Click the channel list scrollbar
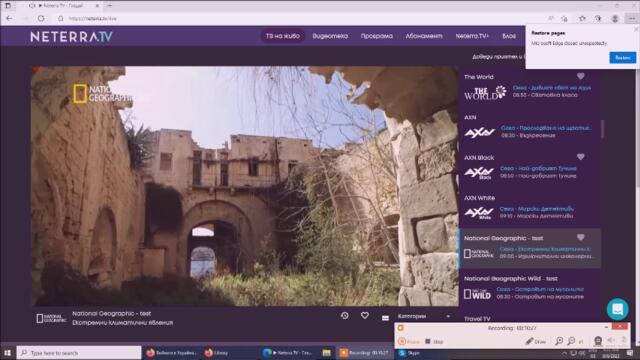 (x=602, y=129)
